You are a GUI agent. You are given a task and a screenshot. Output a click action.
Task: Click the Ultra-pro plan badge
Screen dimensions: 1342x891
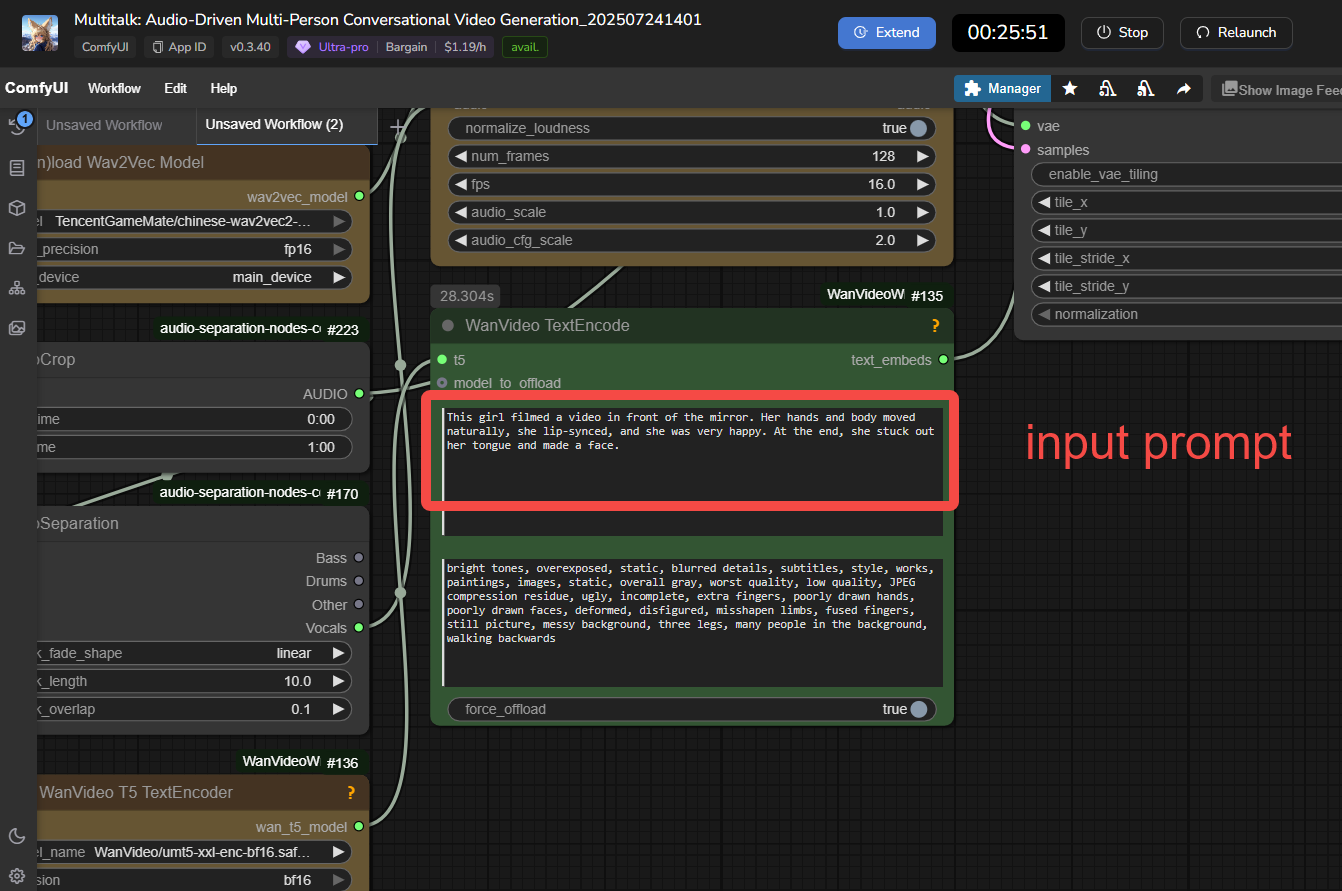[333, 47]
